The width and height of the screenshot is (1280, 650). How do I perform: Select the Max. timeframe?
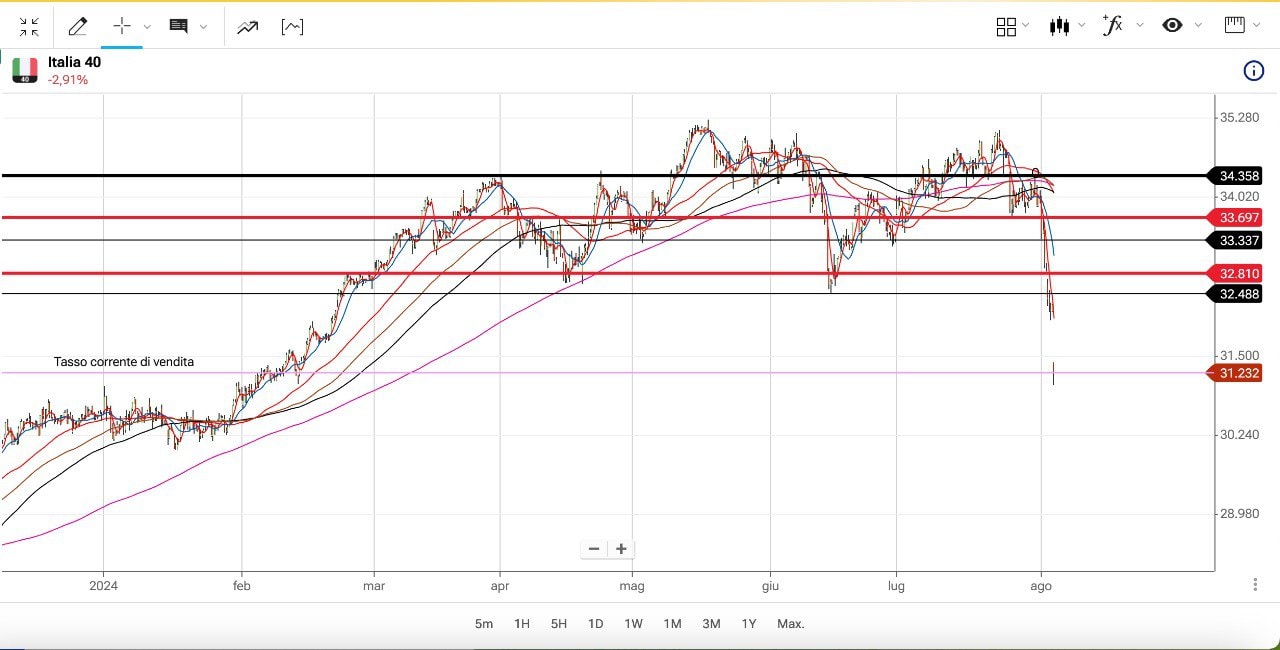(791, 624)
